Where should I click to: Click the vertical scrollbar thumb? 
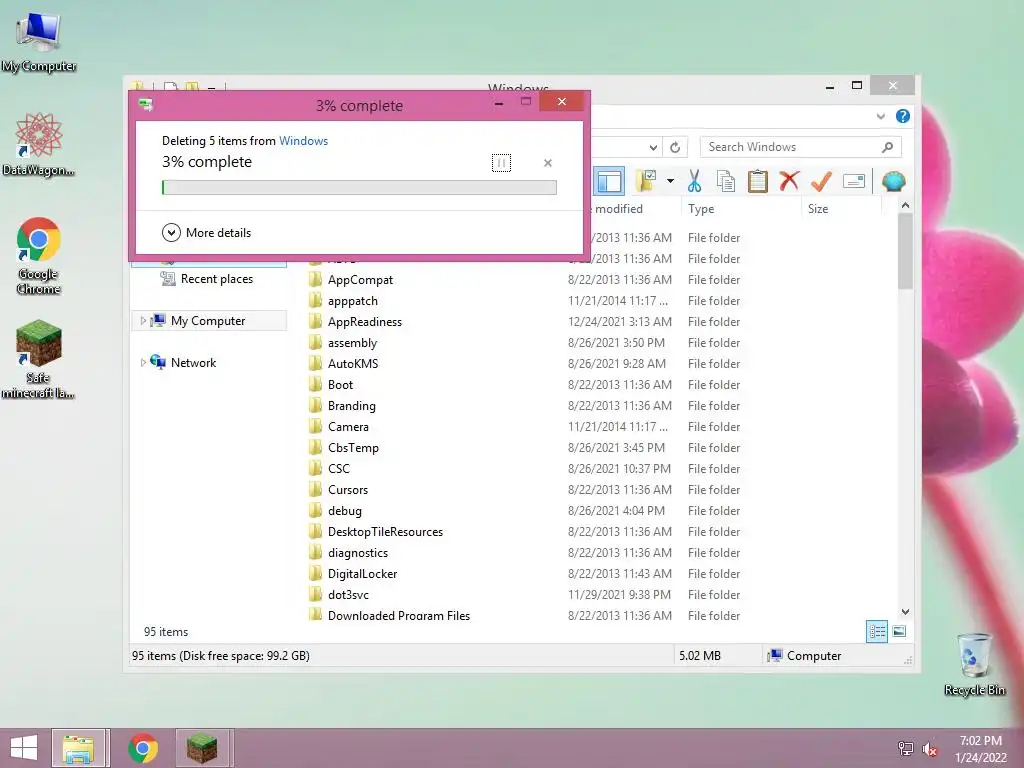coord(905,251)
